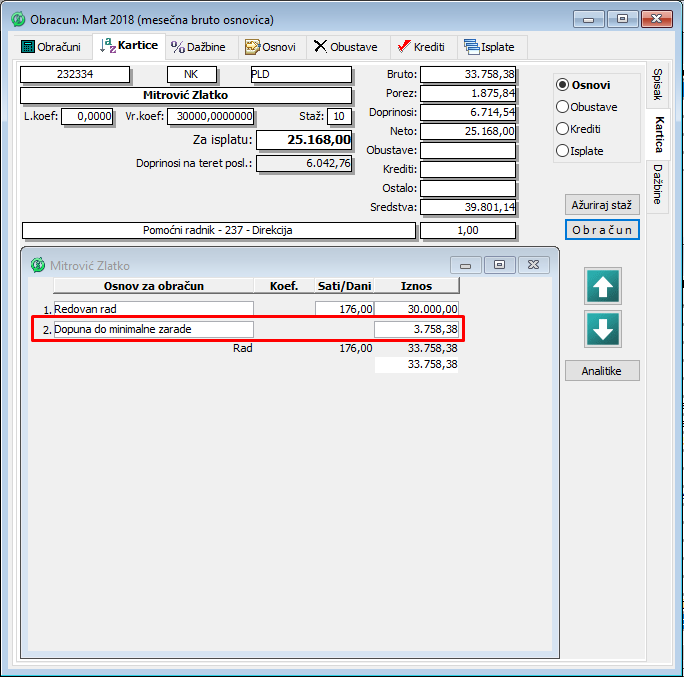Open the Dažbine tab

(x=201, y=47)
